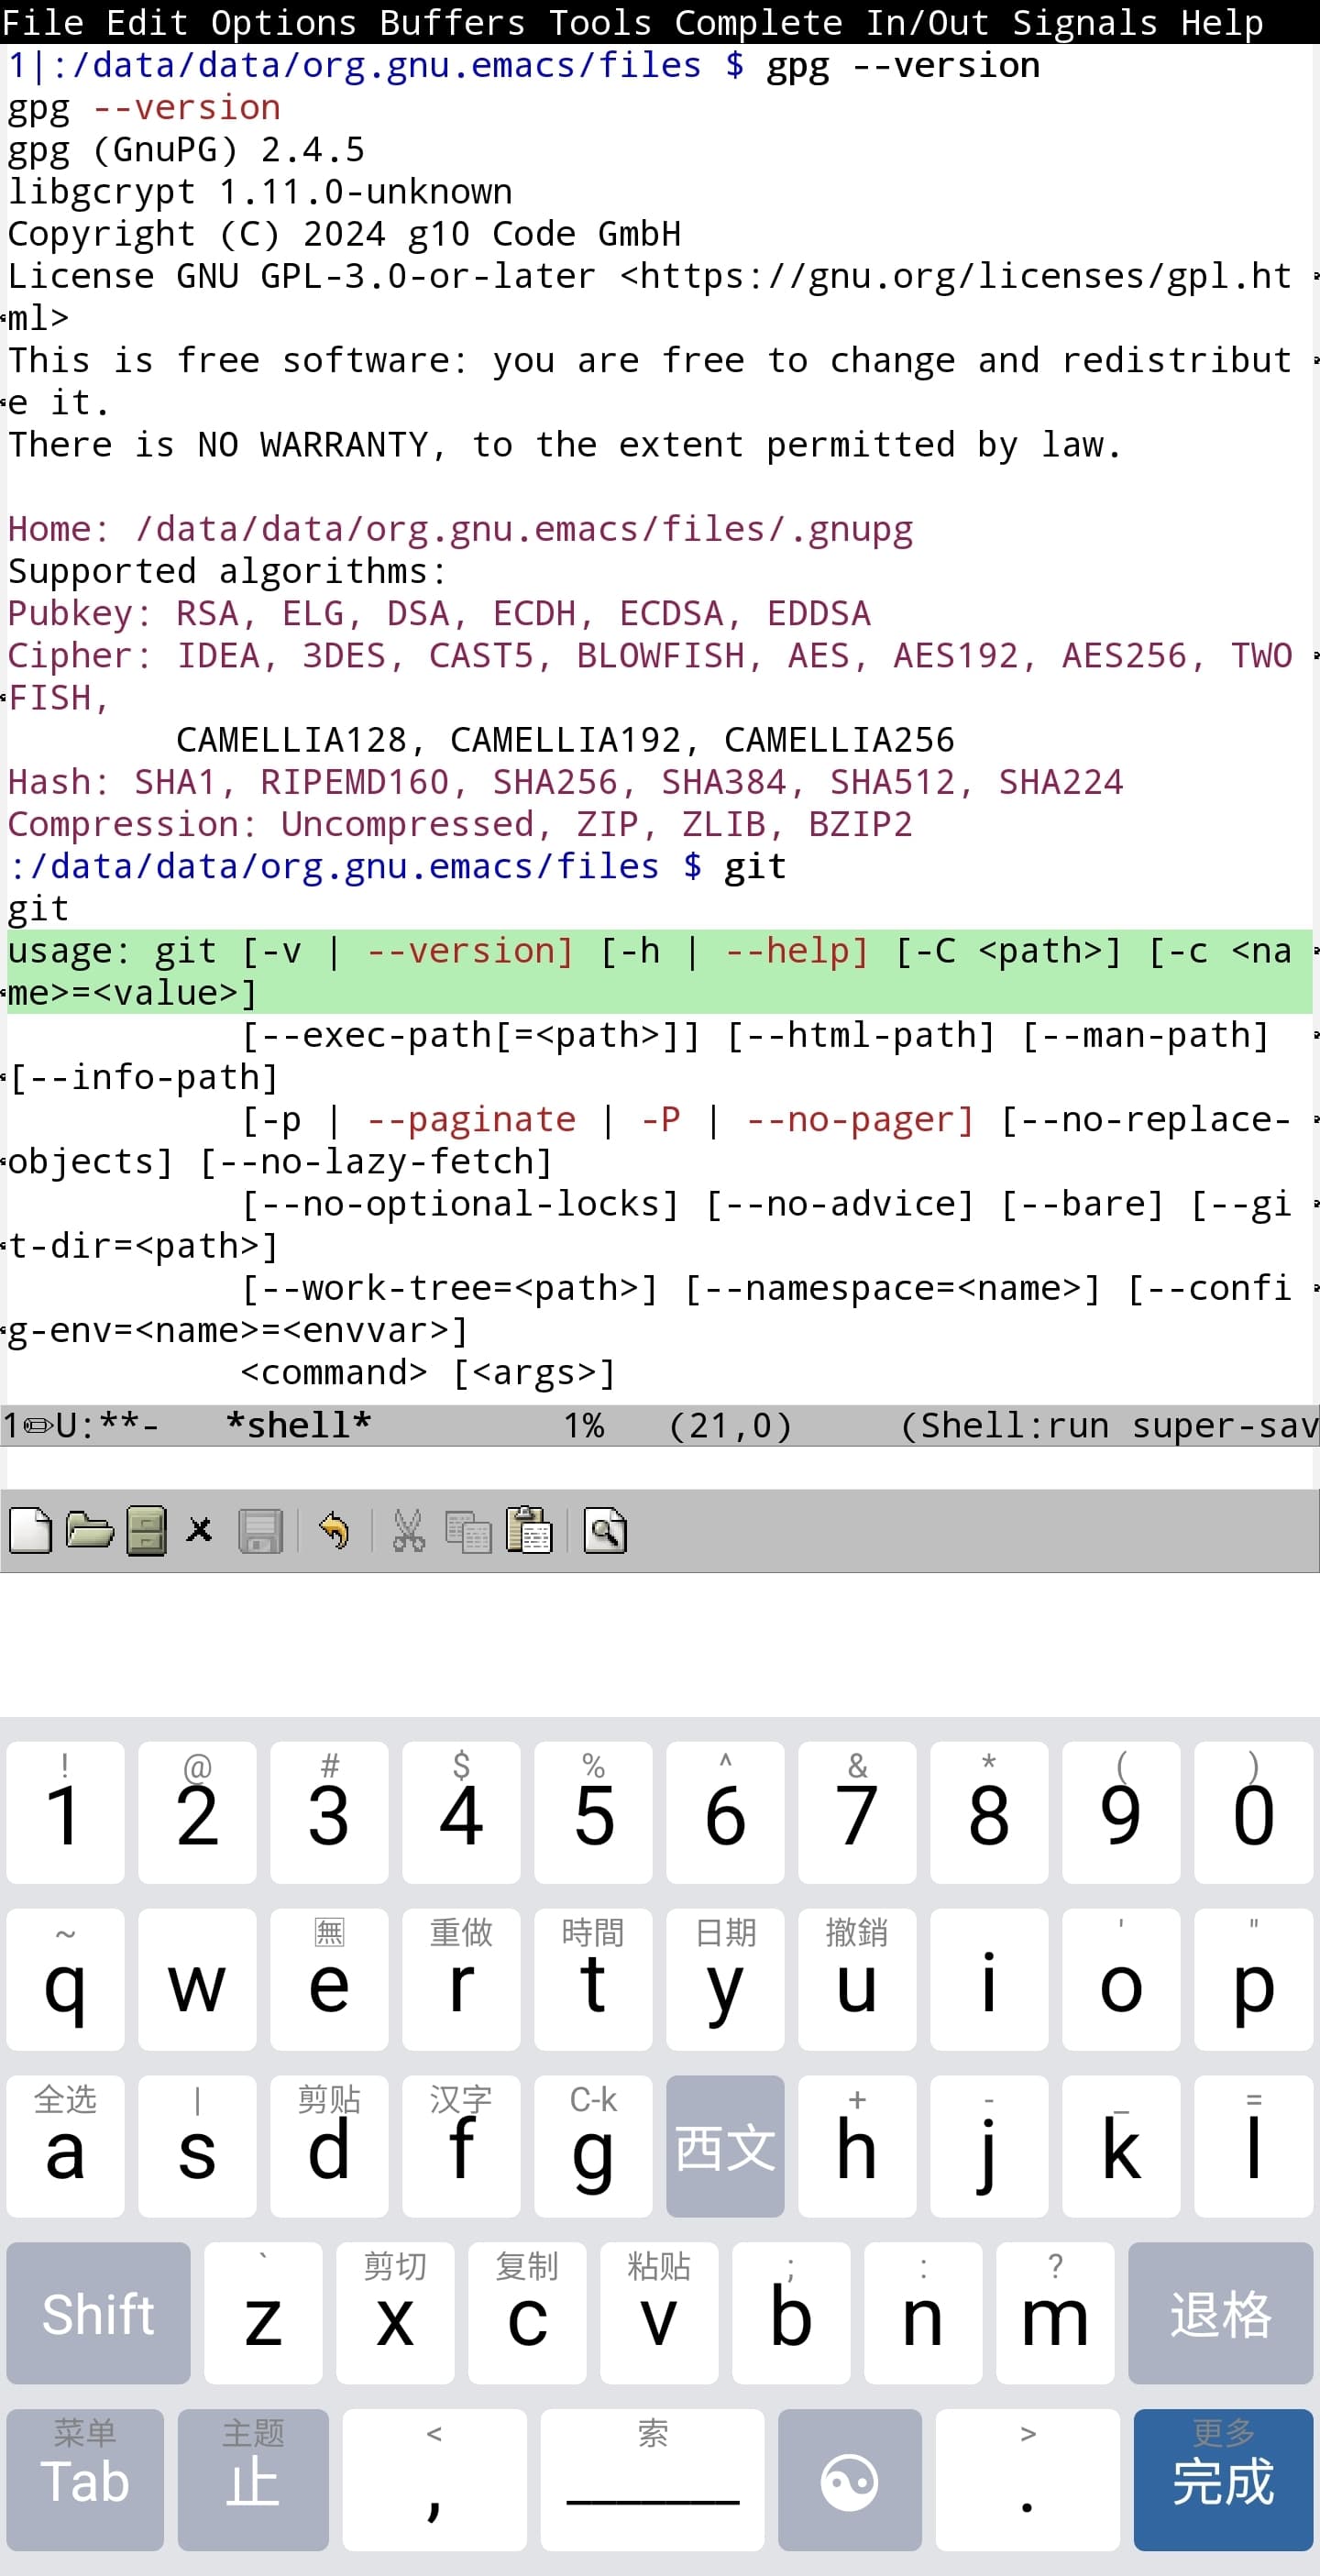
Task: Save the buffer with the floppy disk icon
Action: coord(260,1530)
